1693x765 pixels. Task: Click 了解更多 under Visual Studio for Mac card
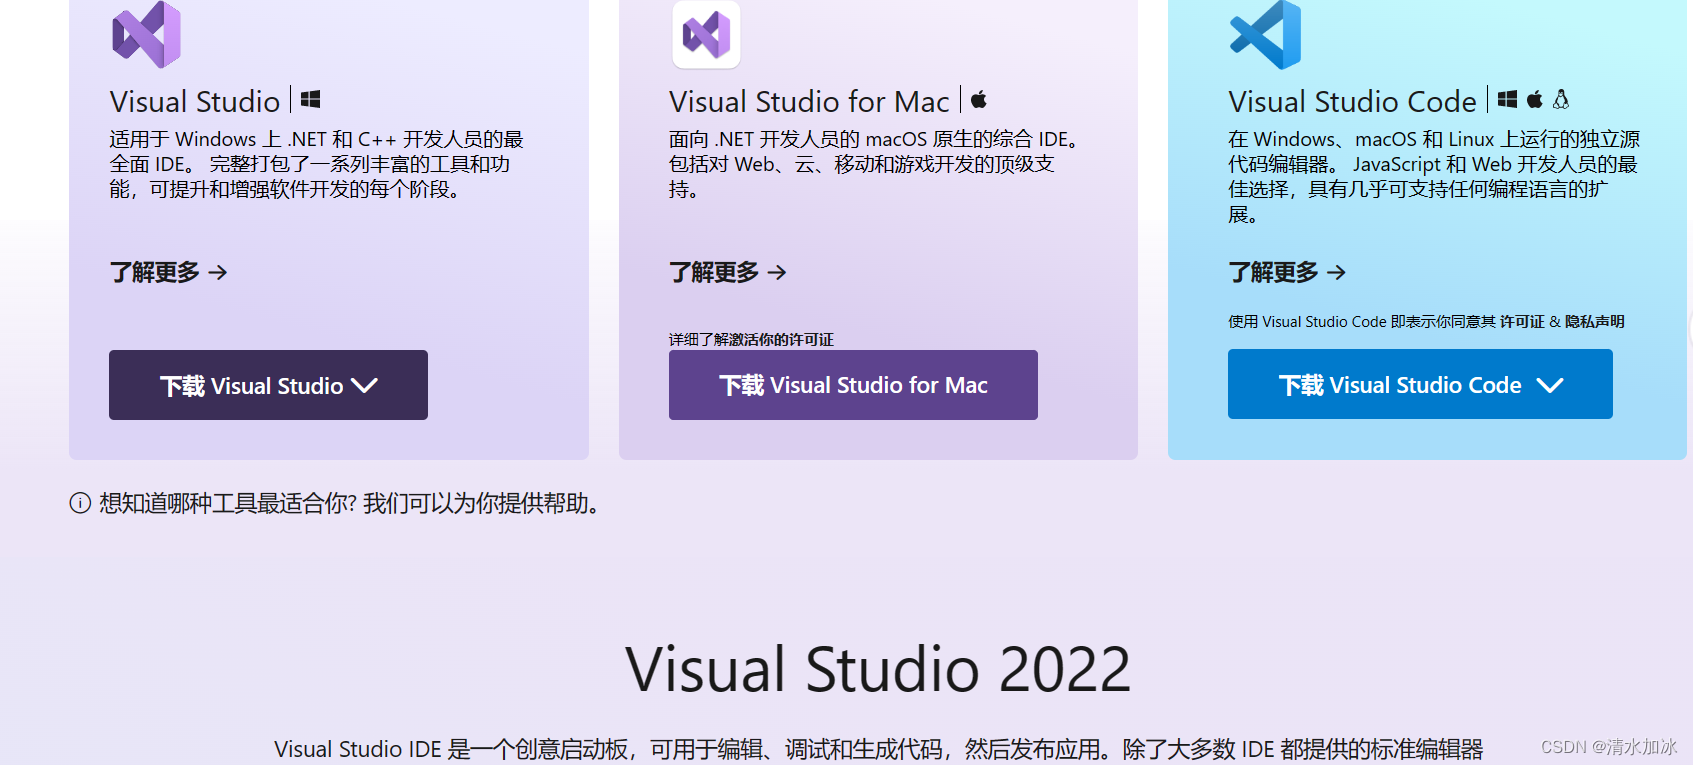(x=727, y=272)
